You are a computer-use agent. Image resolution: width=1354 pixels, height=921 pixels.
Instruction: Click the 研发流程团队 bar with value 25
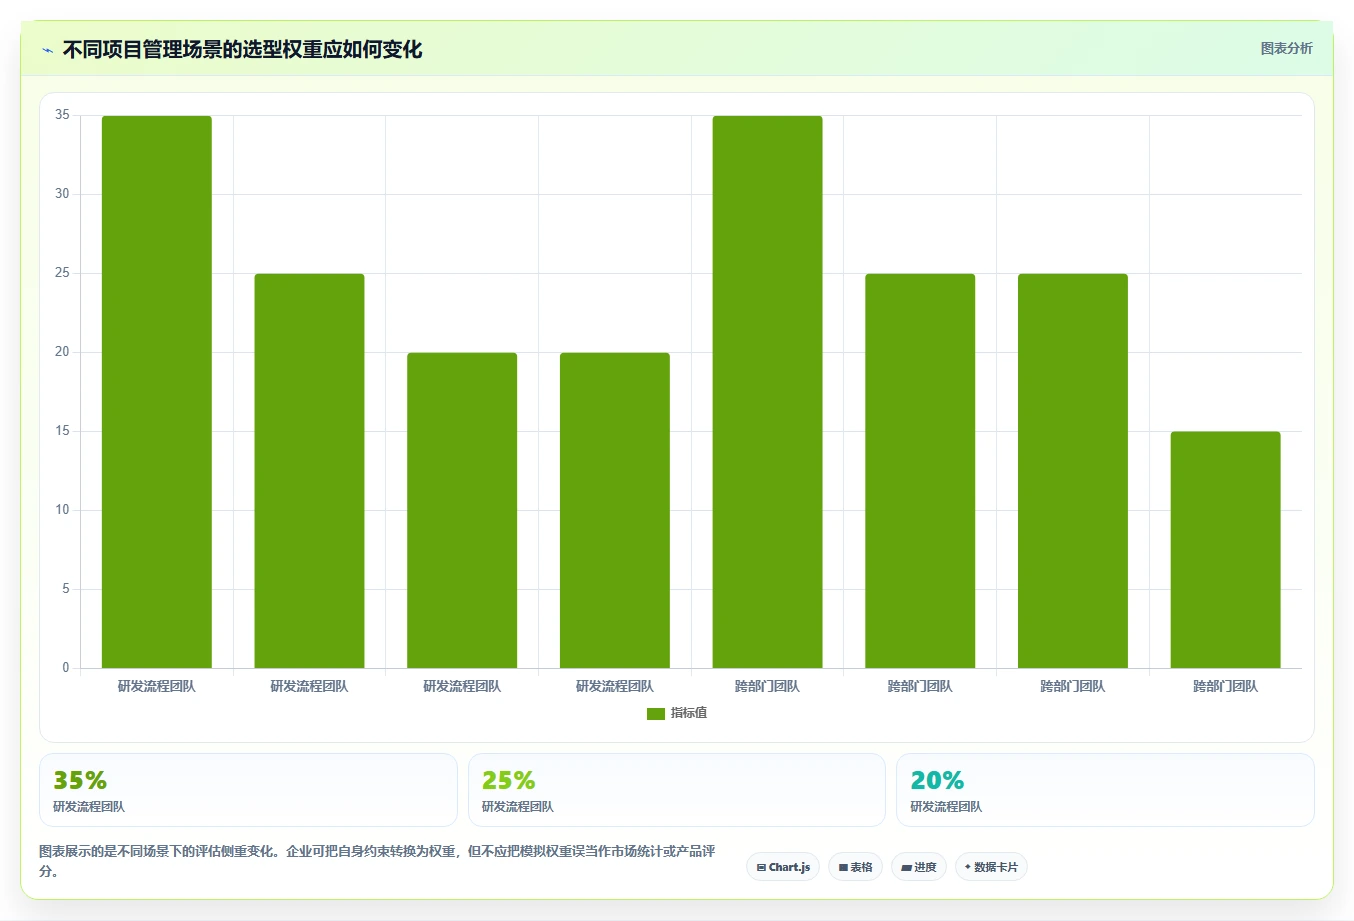309,471
